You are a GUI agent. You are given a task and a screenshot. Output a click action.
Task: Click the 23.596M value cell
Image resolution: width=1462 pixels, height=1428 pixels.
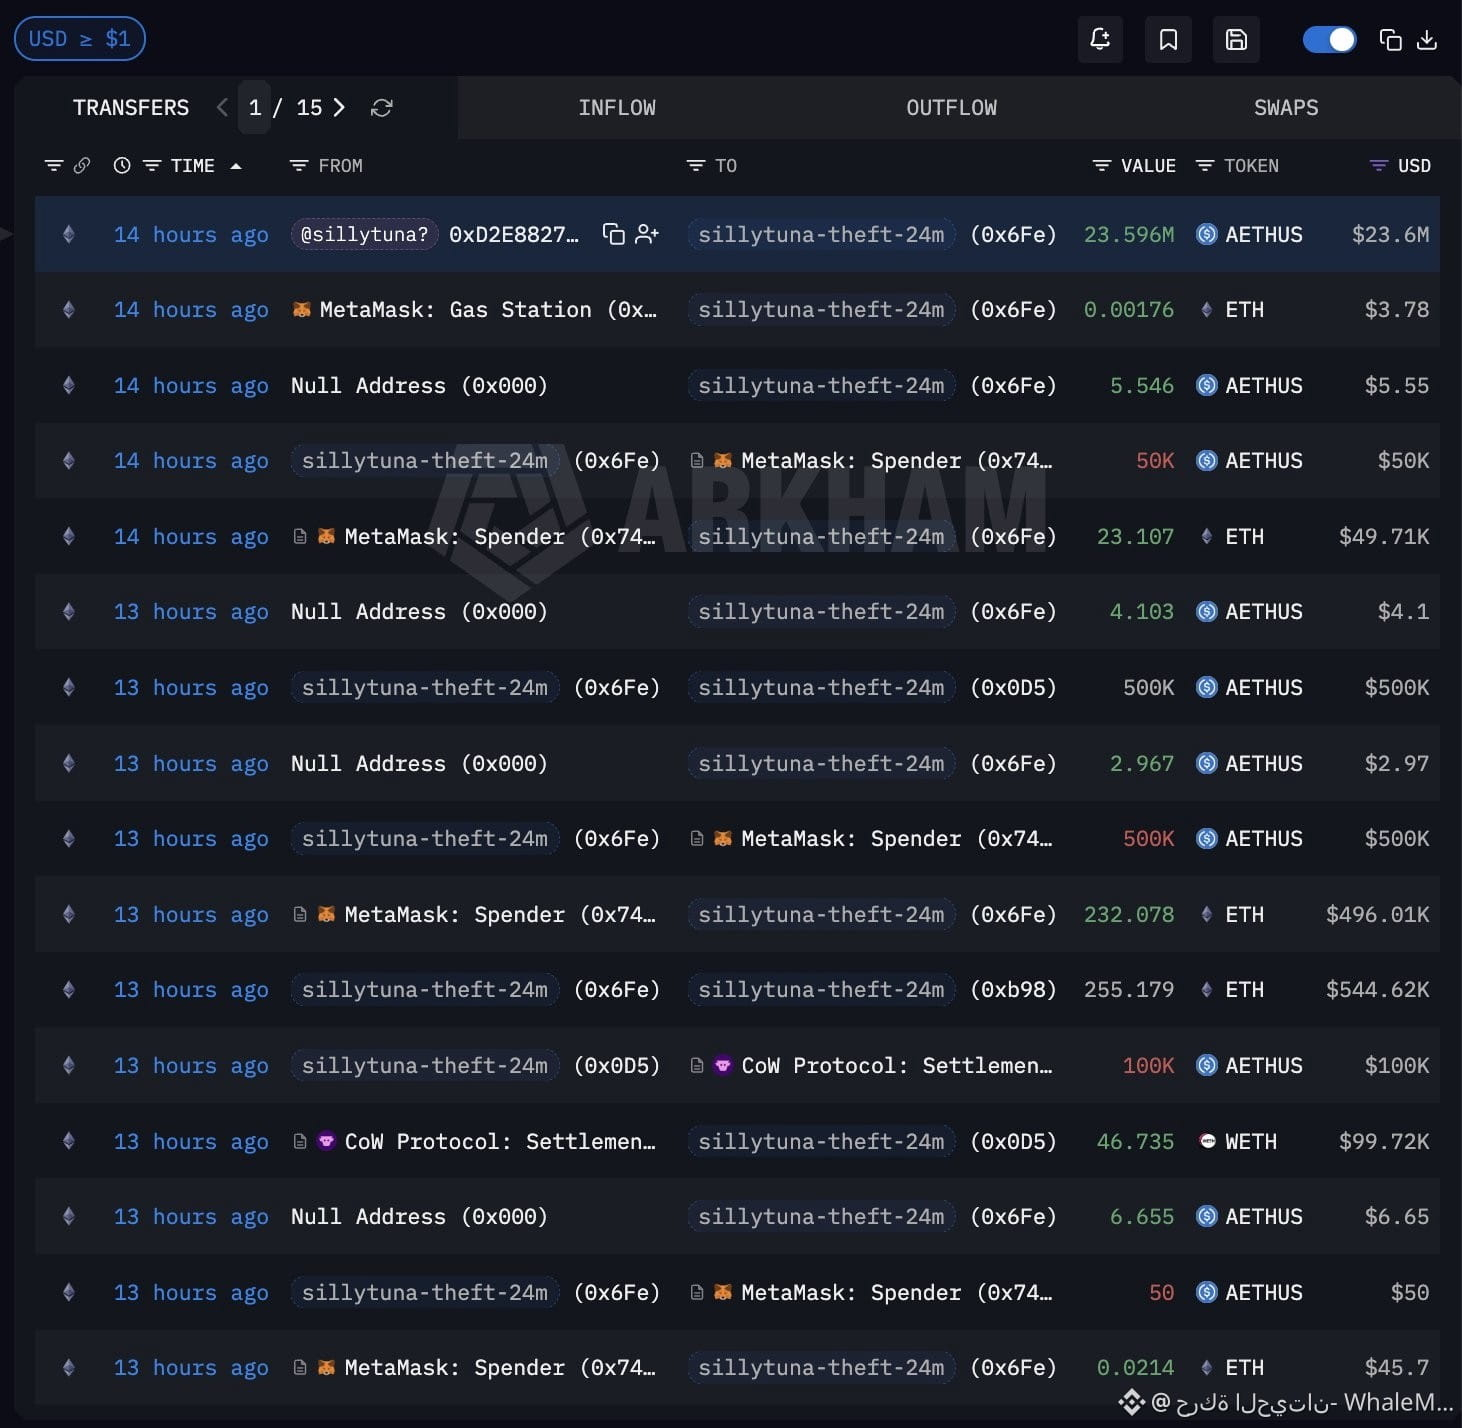click(1129, 235)
